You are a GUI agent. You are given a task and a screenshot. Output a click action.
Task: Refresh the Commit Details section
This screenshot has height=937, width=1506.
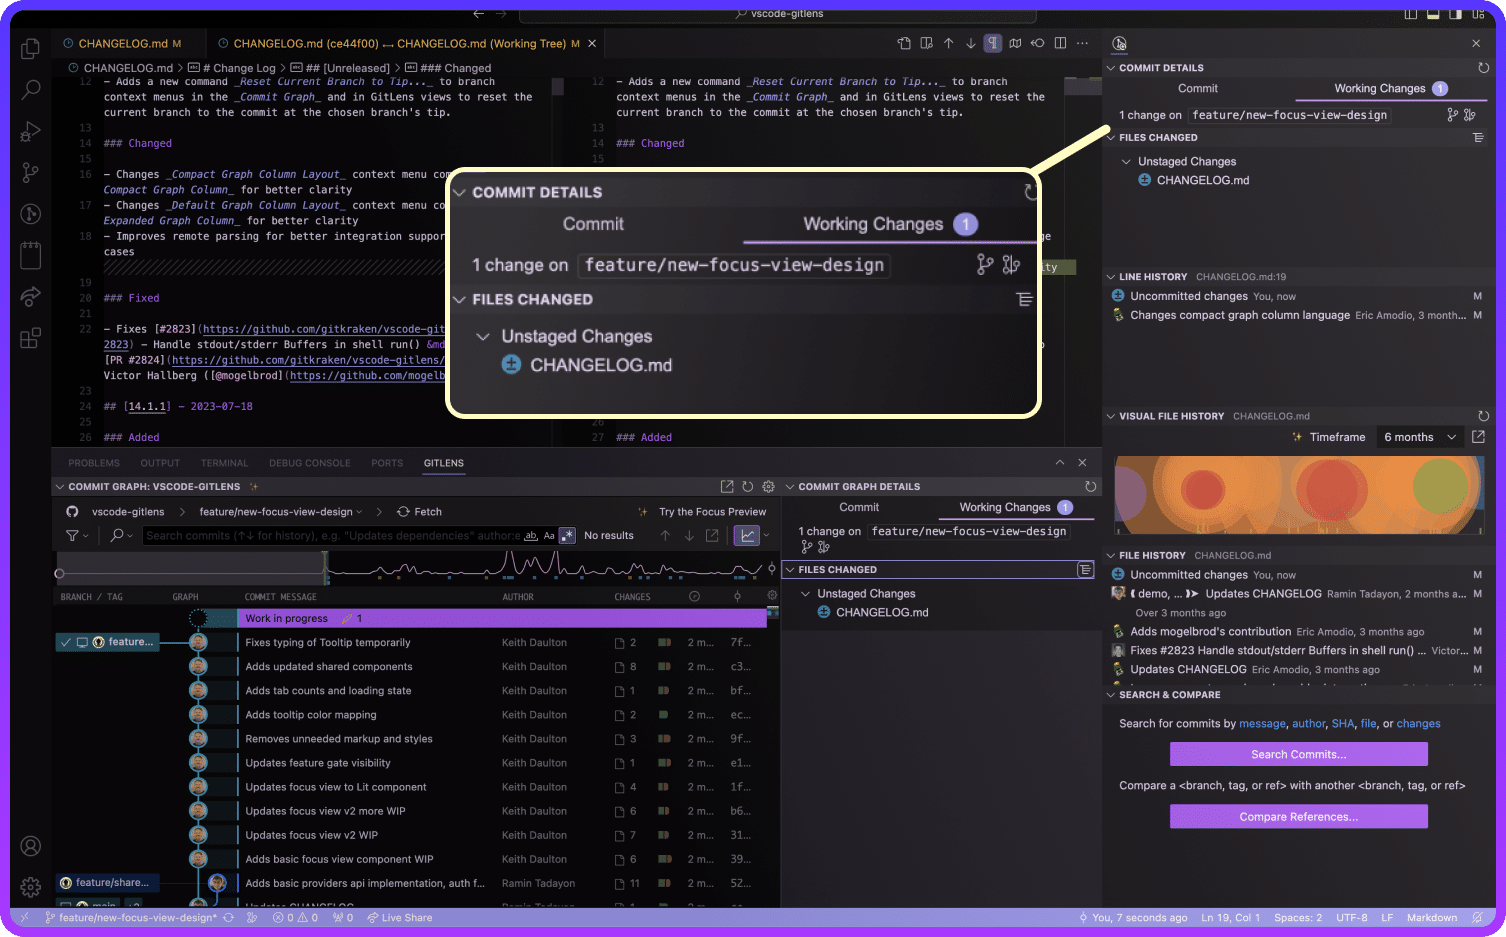1484,68
